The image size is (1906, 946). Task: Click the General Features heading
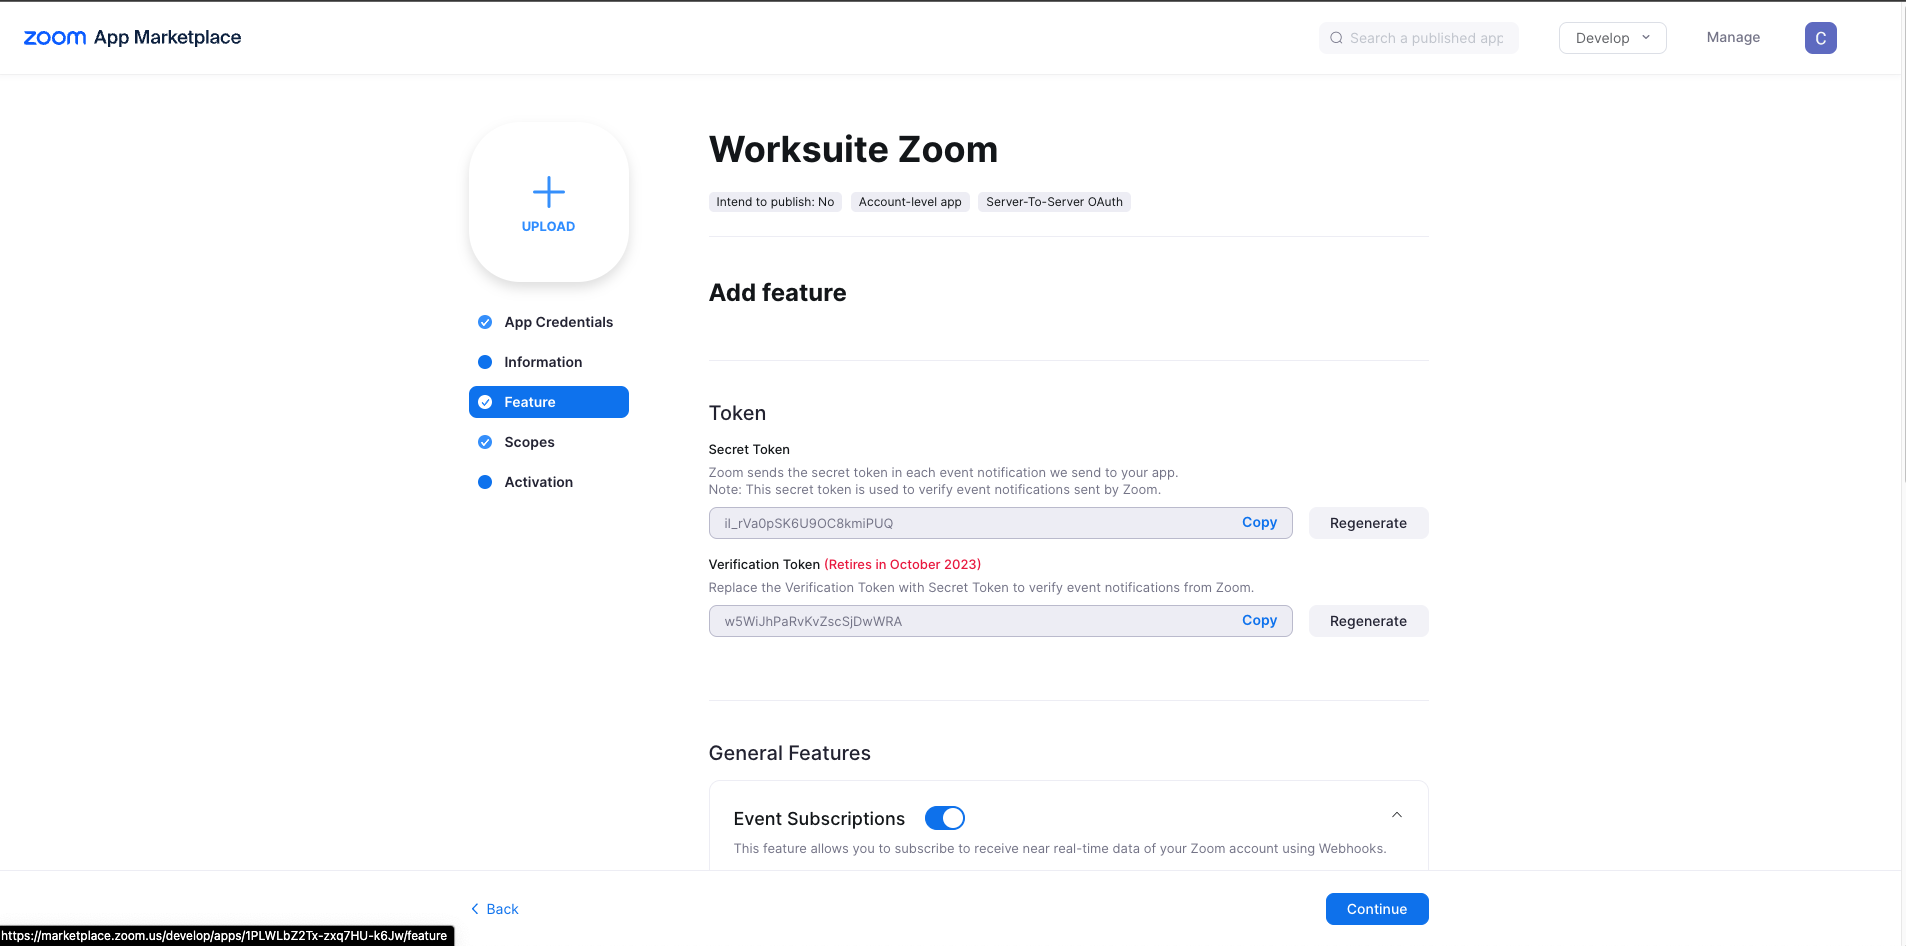tap(789, 753)
